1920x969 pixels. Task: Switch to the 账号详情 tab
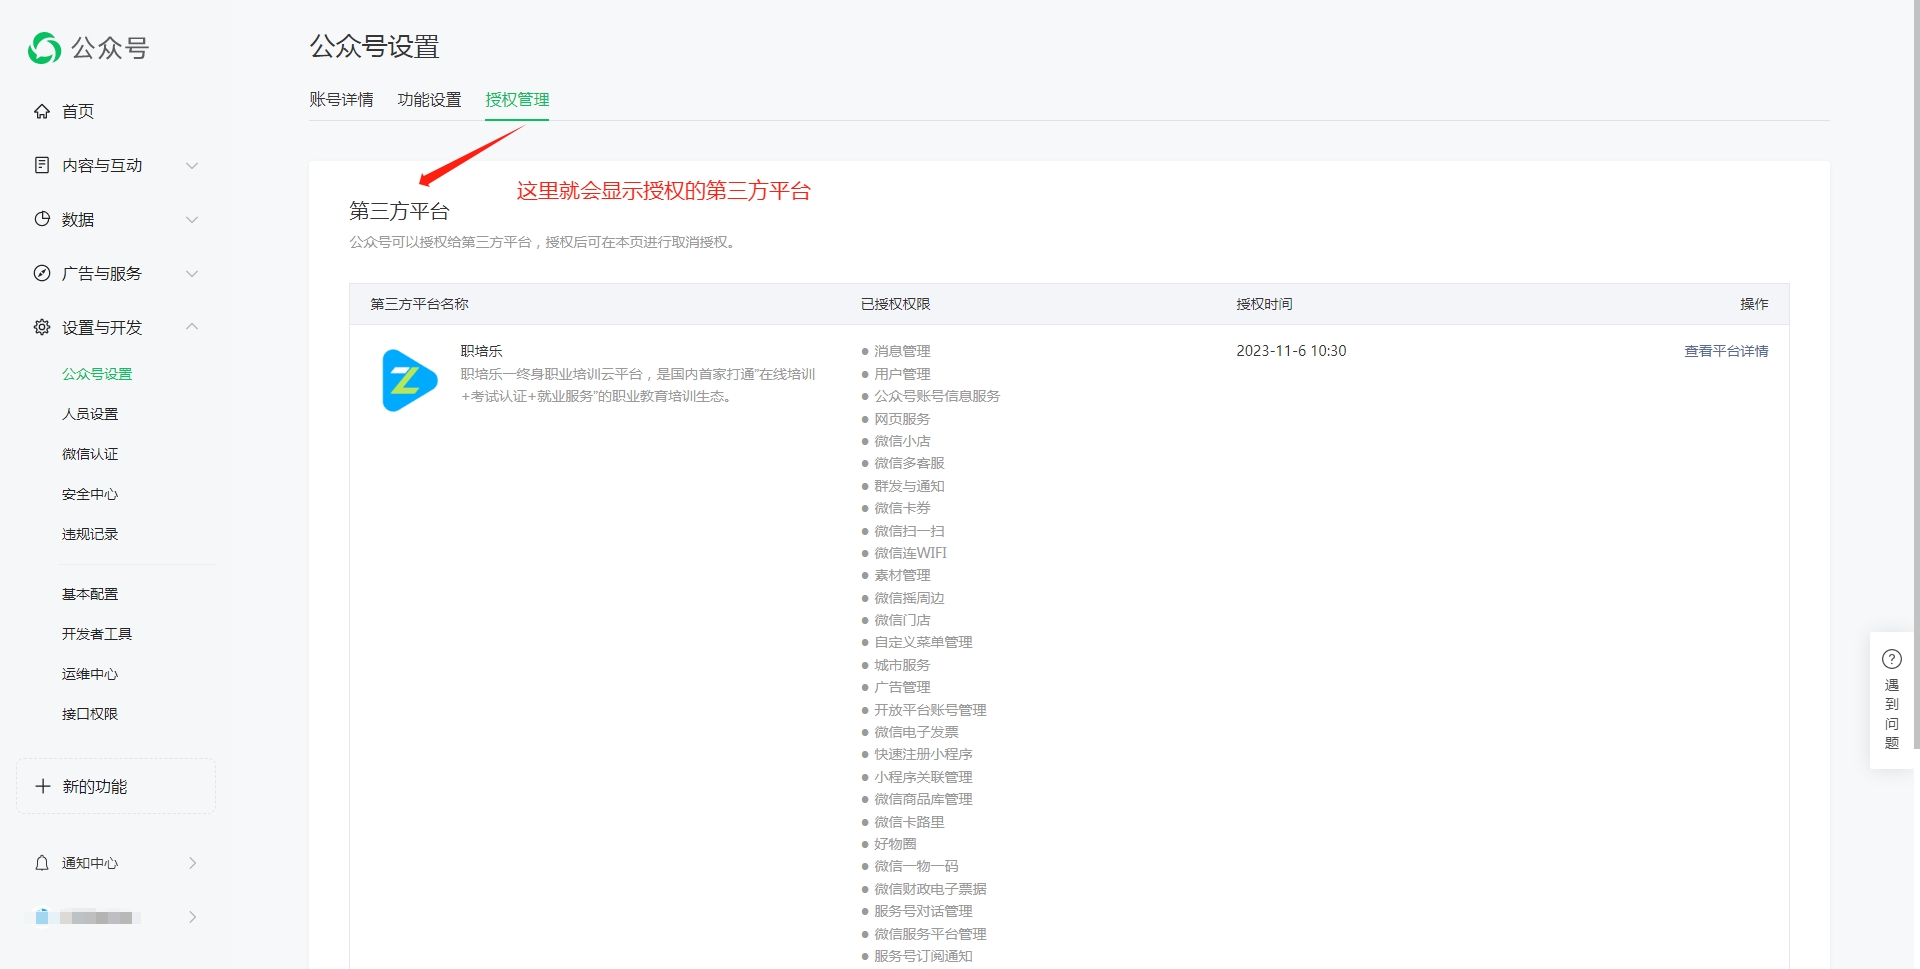[341, 100]
